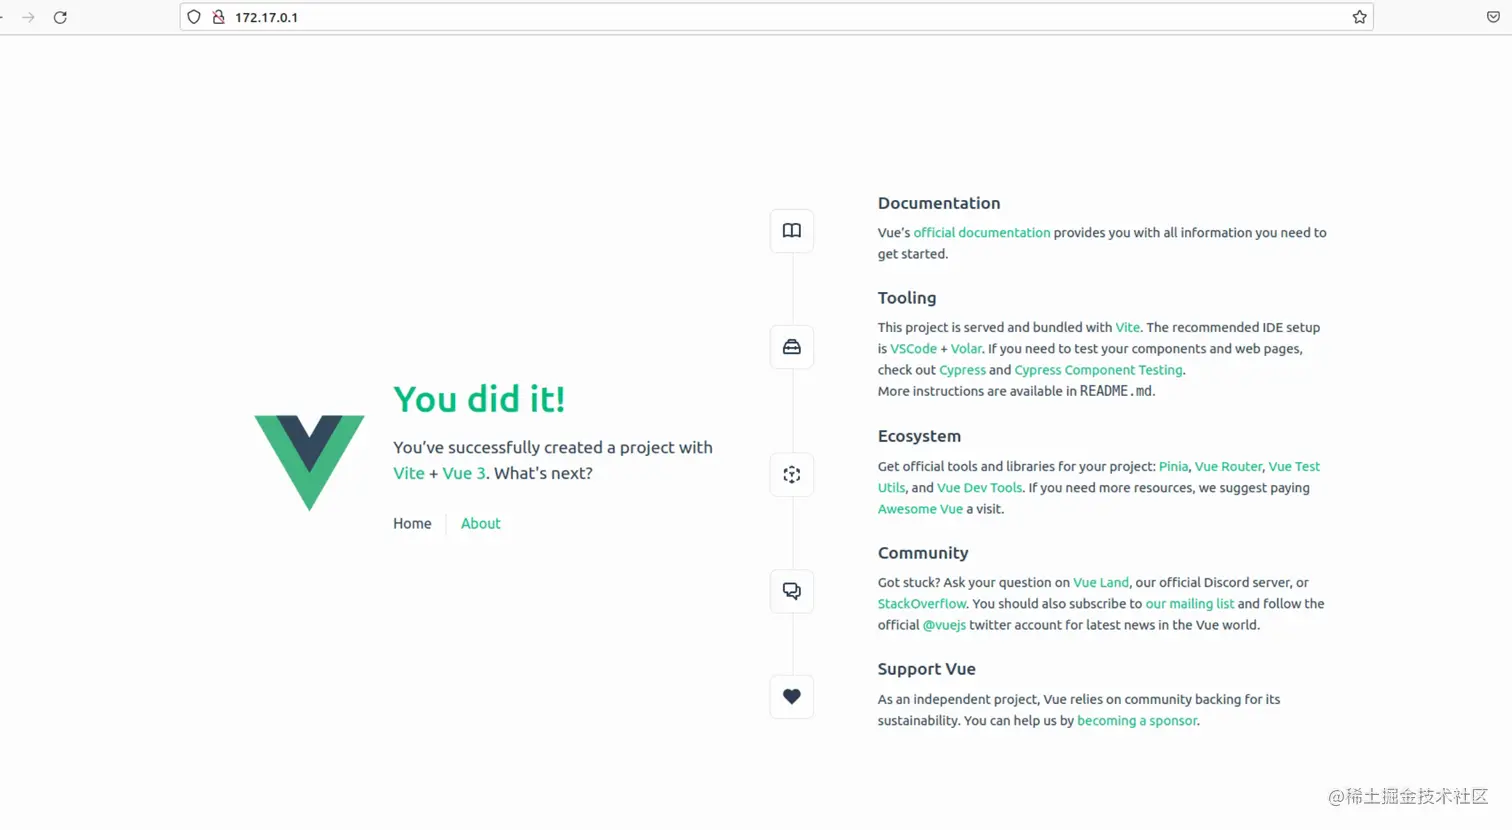Click the shield tracking protection icon
This screenshot has width=1512, height=830.
click(194, 17)
